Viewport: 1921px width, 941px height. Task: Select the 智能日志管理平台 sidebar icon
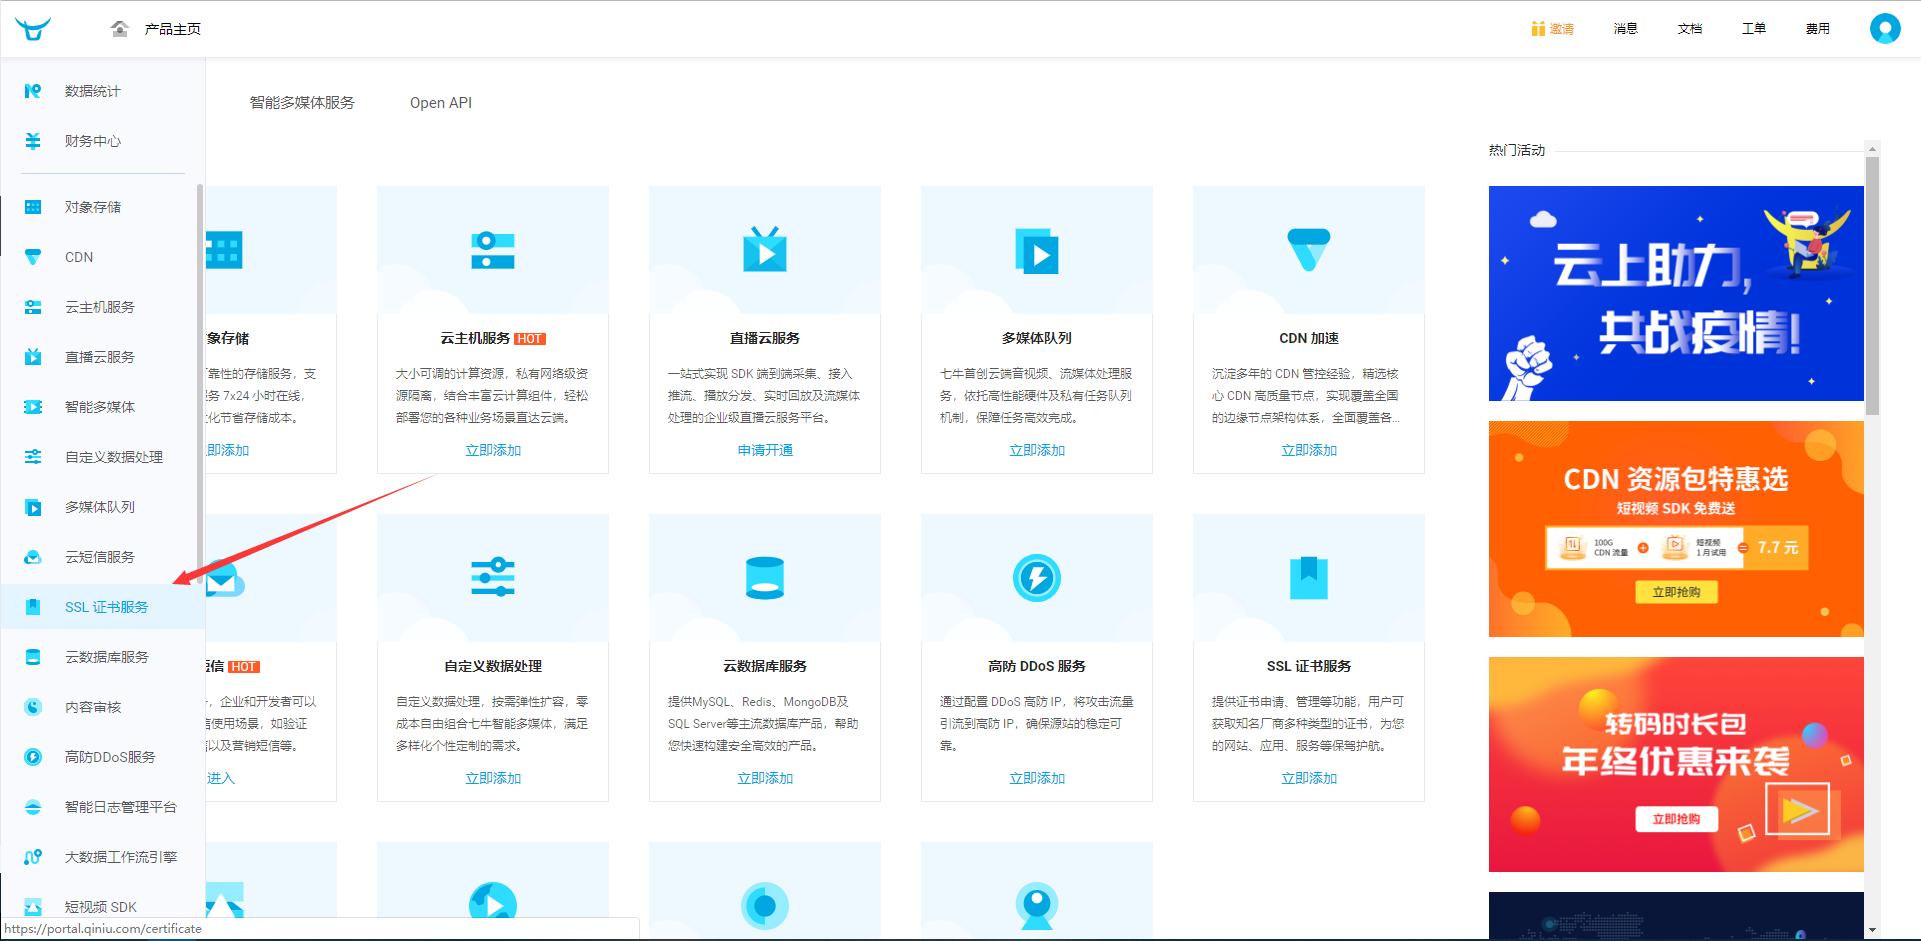coord(33,807)
